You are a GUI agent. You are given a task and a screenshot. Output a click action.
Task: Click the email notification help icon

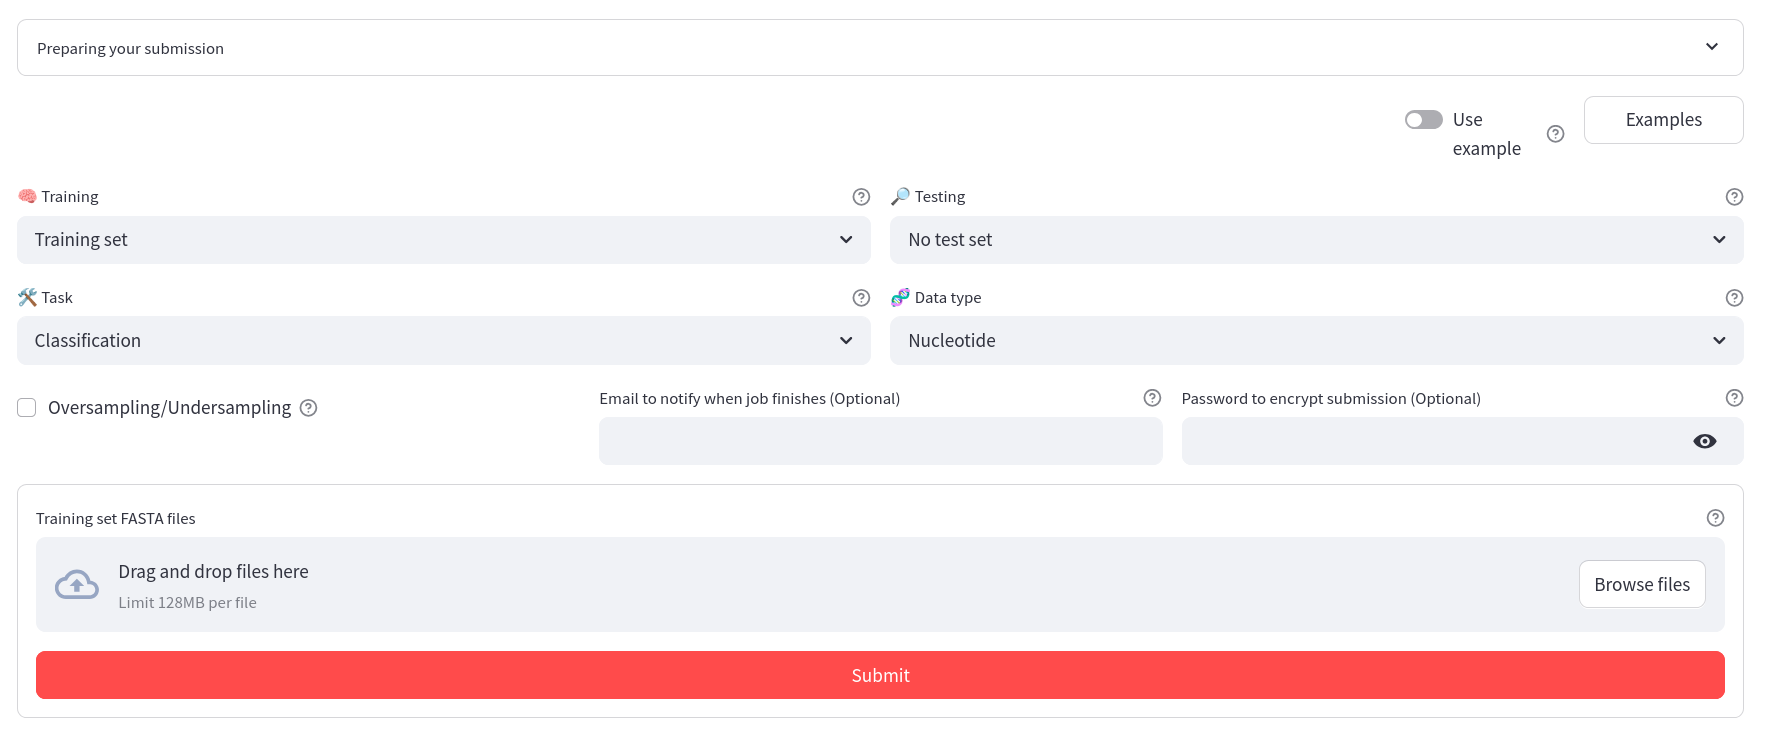[x=1152, y=398]
